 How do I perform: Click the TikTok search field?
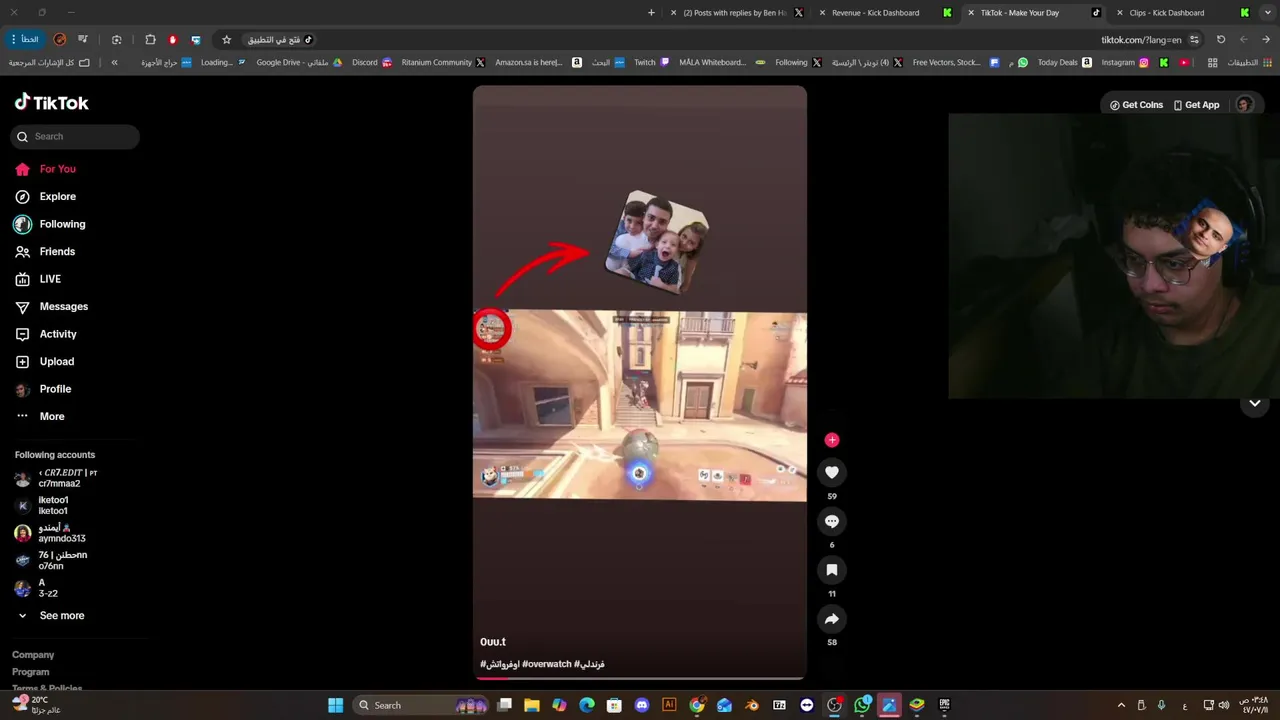click(75, 137)
